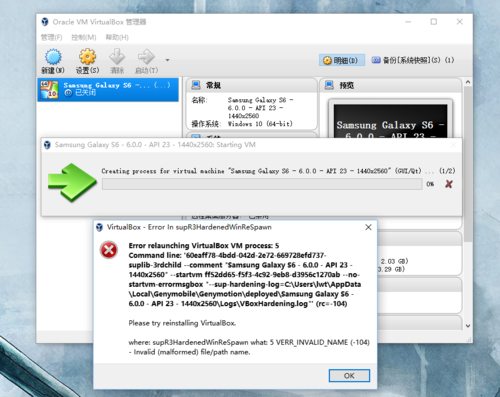Click the New (新建) VM toolbar icon
This screenshot has height=397, width=500.
(53, 57)
